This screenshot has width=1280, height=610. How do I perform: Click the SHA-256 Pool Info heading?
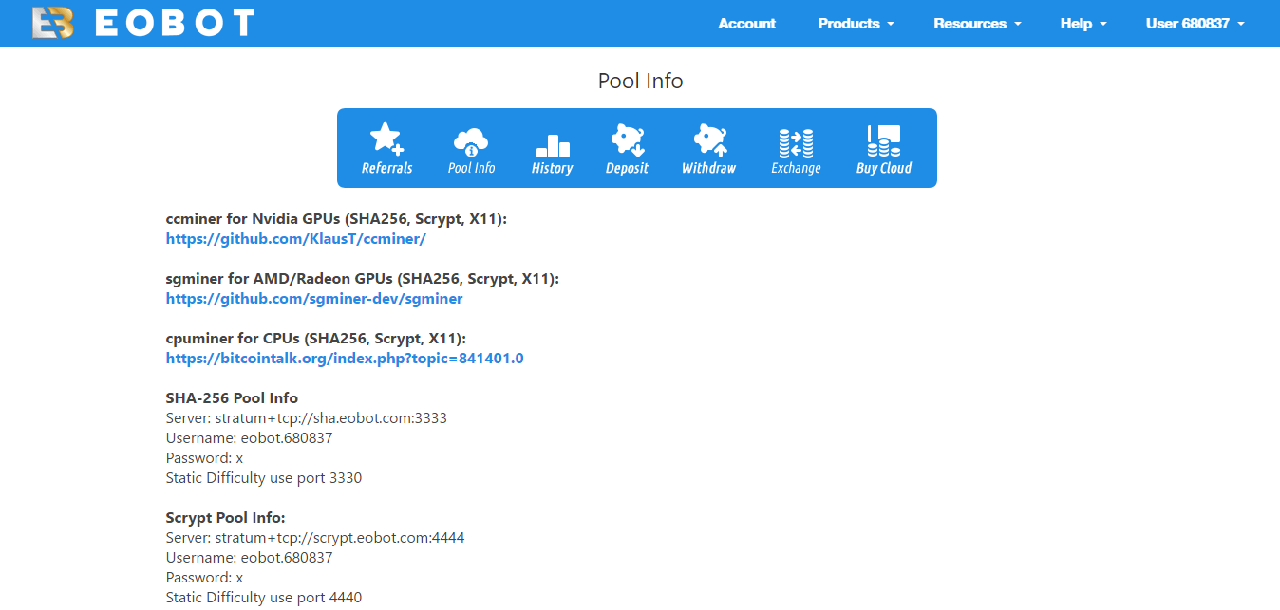click(x=232, y=398)
